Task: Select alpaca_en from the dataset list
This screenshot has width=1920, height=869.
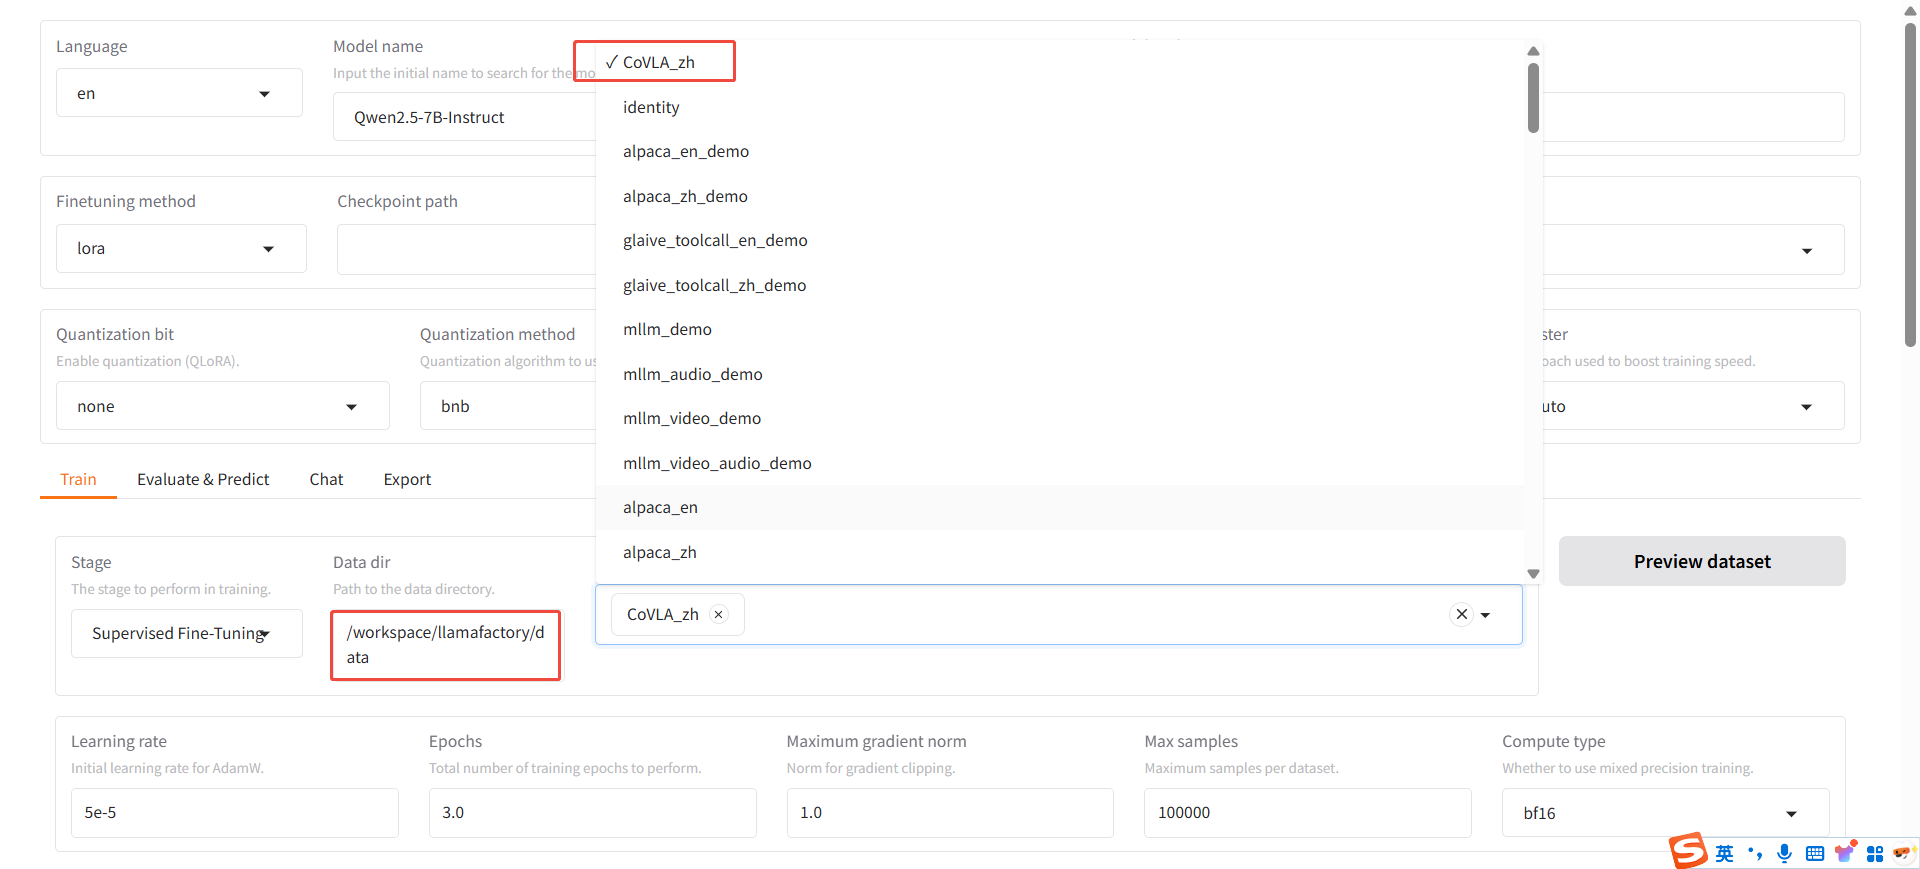Action: click(660, 508)
